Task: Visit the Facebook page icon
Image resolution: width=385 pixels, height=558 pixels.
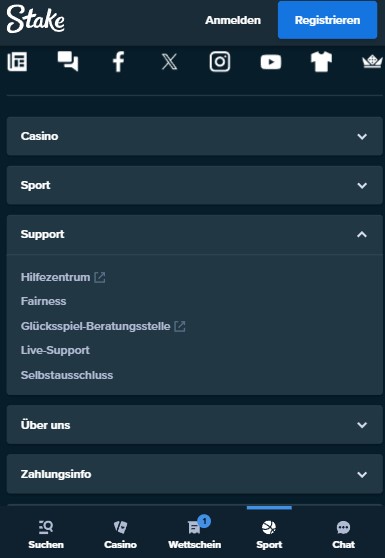Action: pyautogui.click(x=118, y=62)
